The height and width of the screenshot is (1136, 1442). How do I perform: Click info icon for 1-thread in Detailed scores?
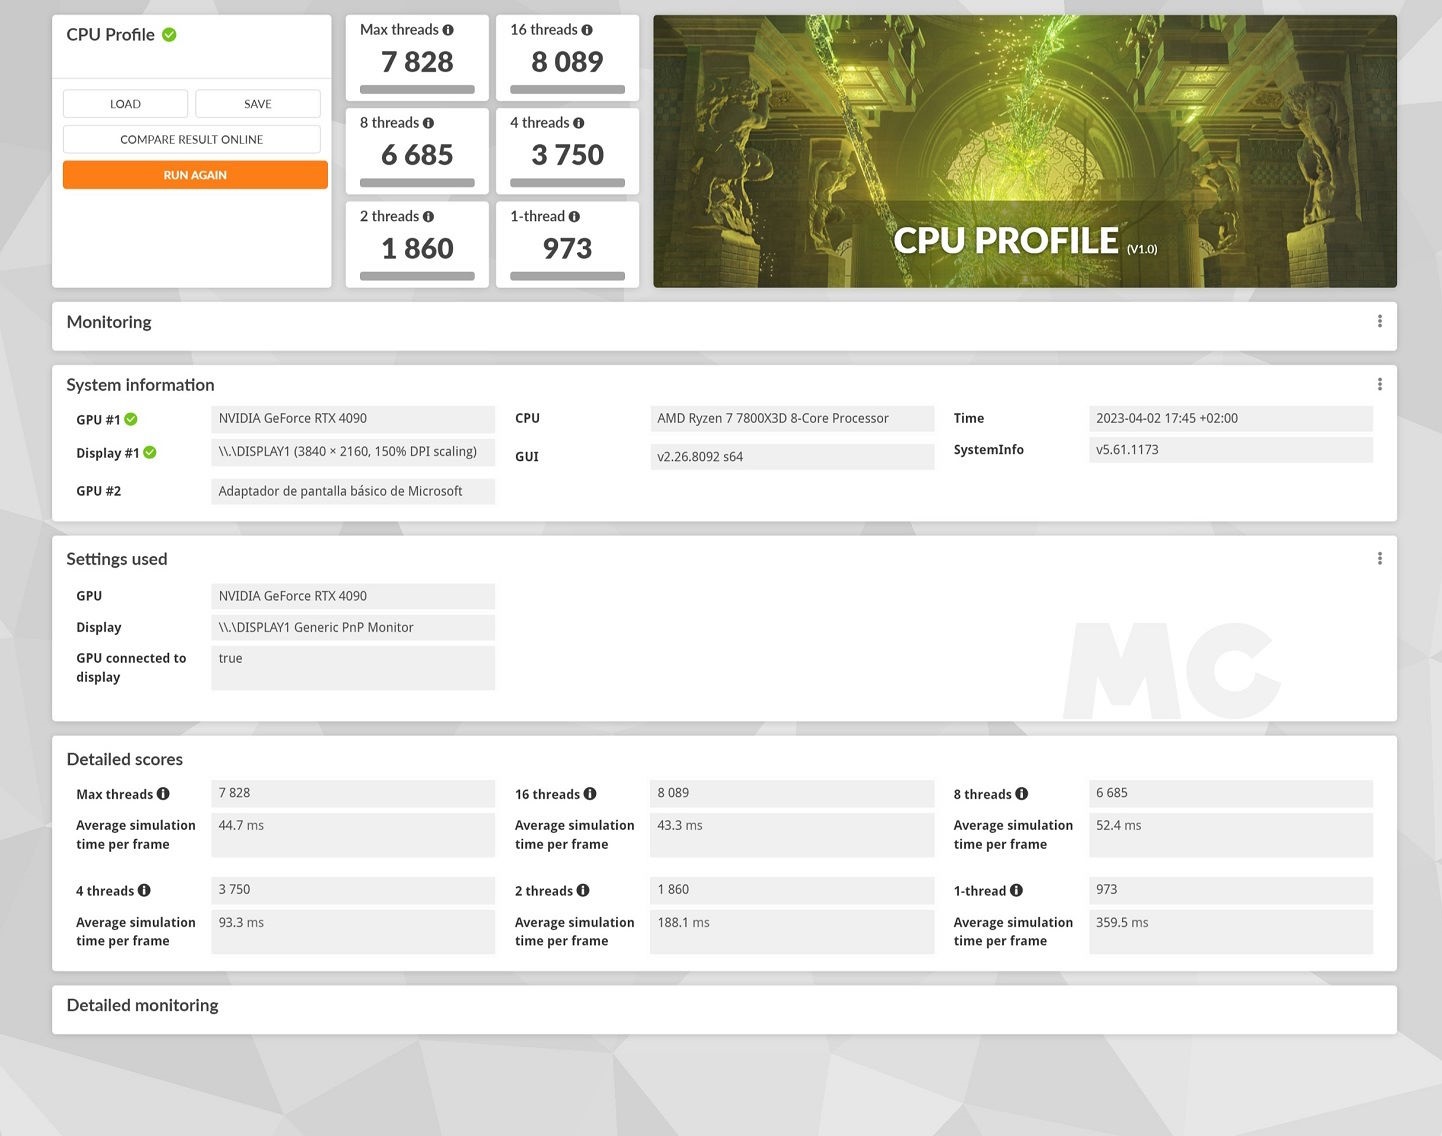click(1016, 890)
